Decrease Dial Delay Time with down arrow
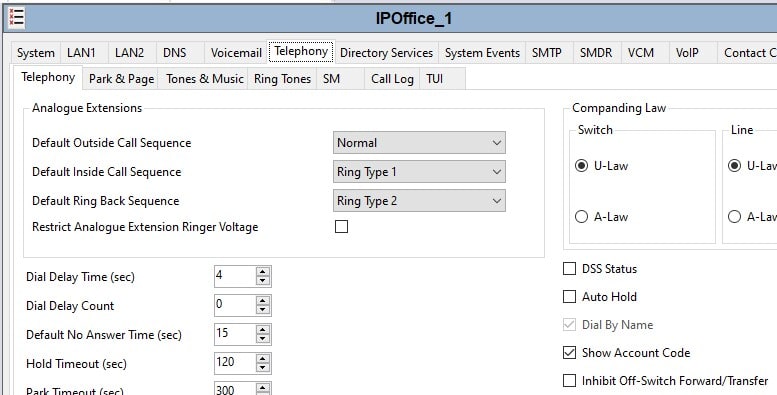The height and width of the screenshot is (395, 777). 263,281
